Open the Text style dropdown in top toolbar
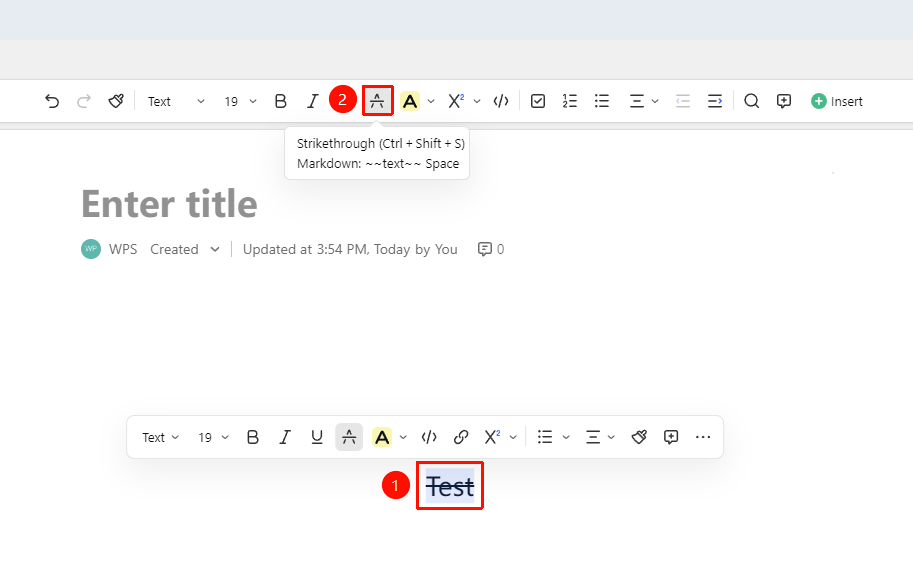This screenshot has width=913, height=579. tap(176, 101)
